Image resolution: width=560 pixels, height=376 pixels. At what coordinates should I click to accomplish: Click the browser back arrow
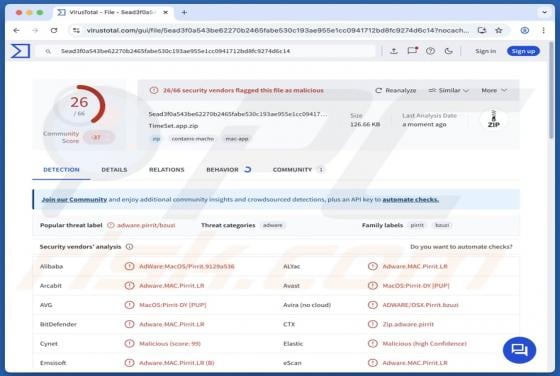(16, 31)
